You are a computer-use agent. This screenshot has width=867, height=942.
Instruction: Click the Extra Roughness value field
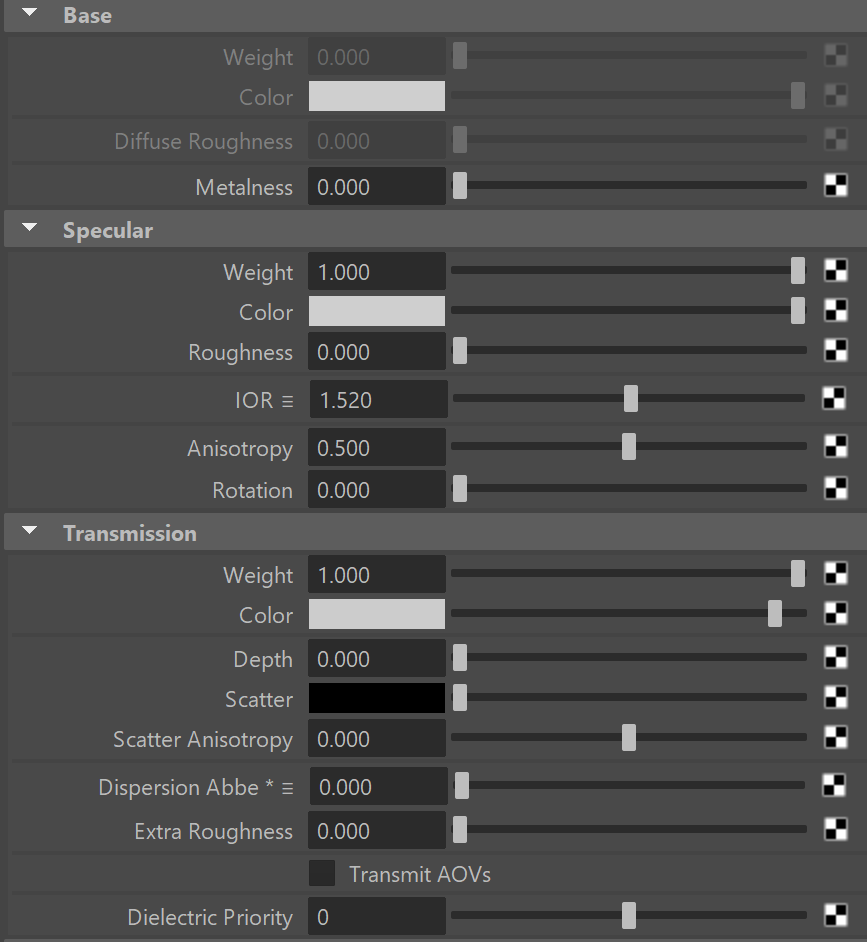point(377,830)
